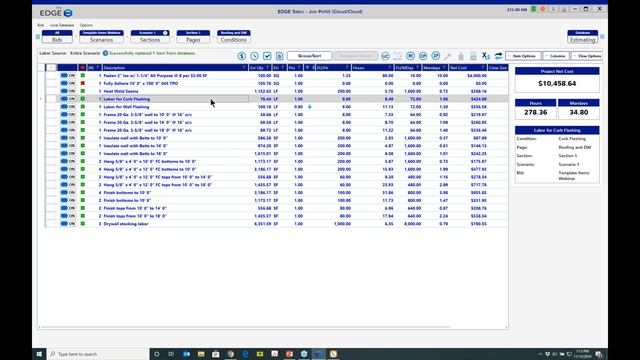Check the row box for Labor for Curb Flashing

pyautogui.click(x=51, y=99)
